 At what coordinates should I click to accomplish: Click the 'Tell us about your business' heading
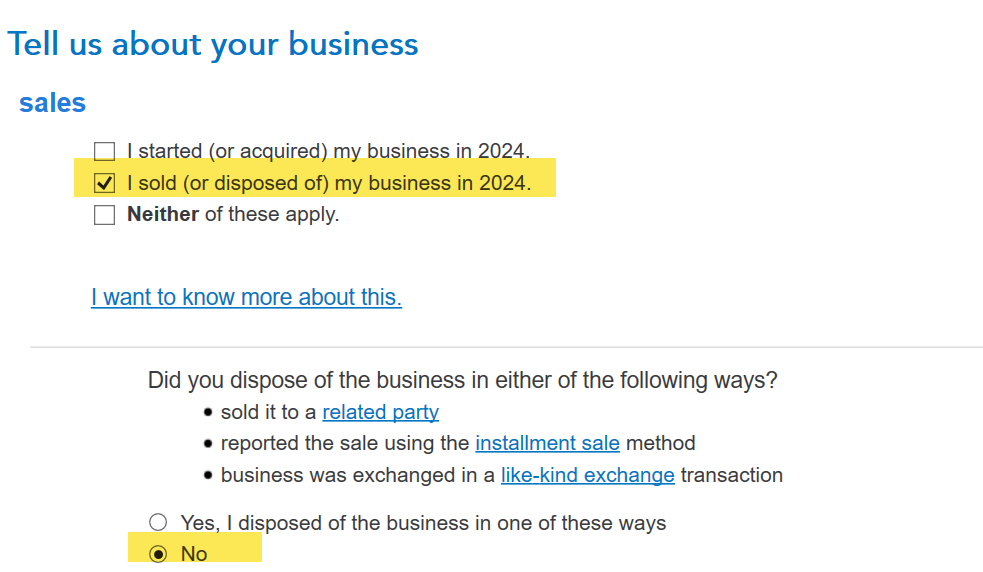213,44
